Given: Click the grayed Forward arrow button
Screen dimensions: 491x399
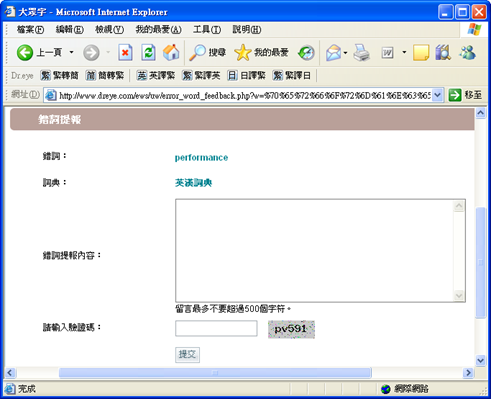Looking at the screenshot, I should pyautogui.click(x=91, y=53).
